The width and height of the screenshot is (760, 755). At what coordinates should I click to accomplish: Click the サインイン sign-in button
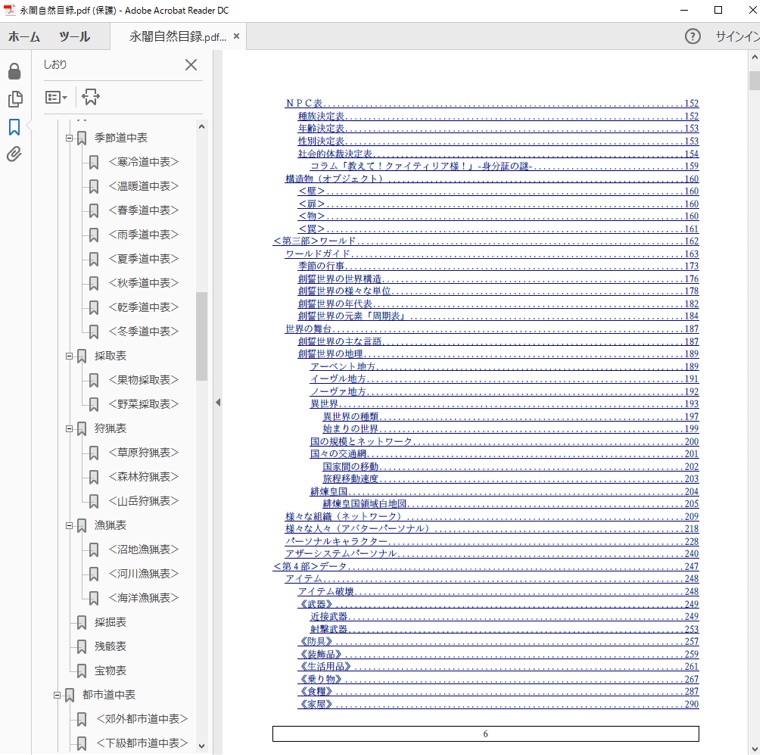(x=737, y=36)
